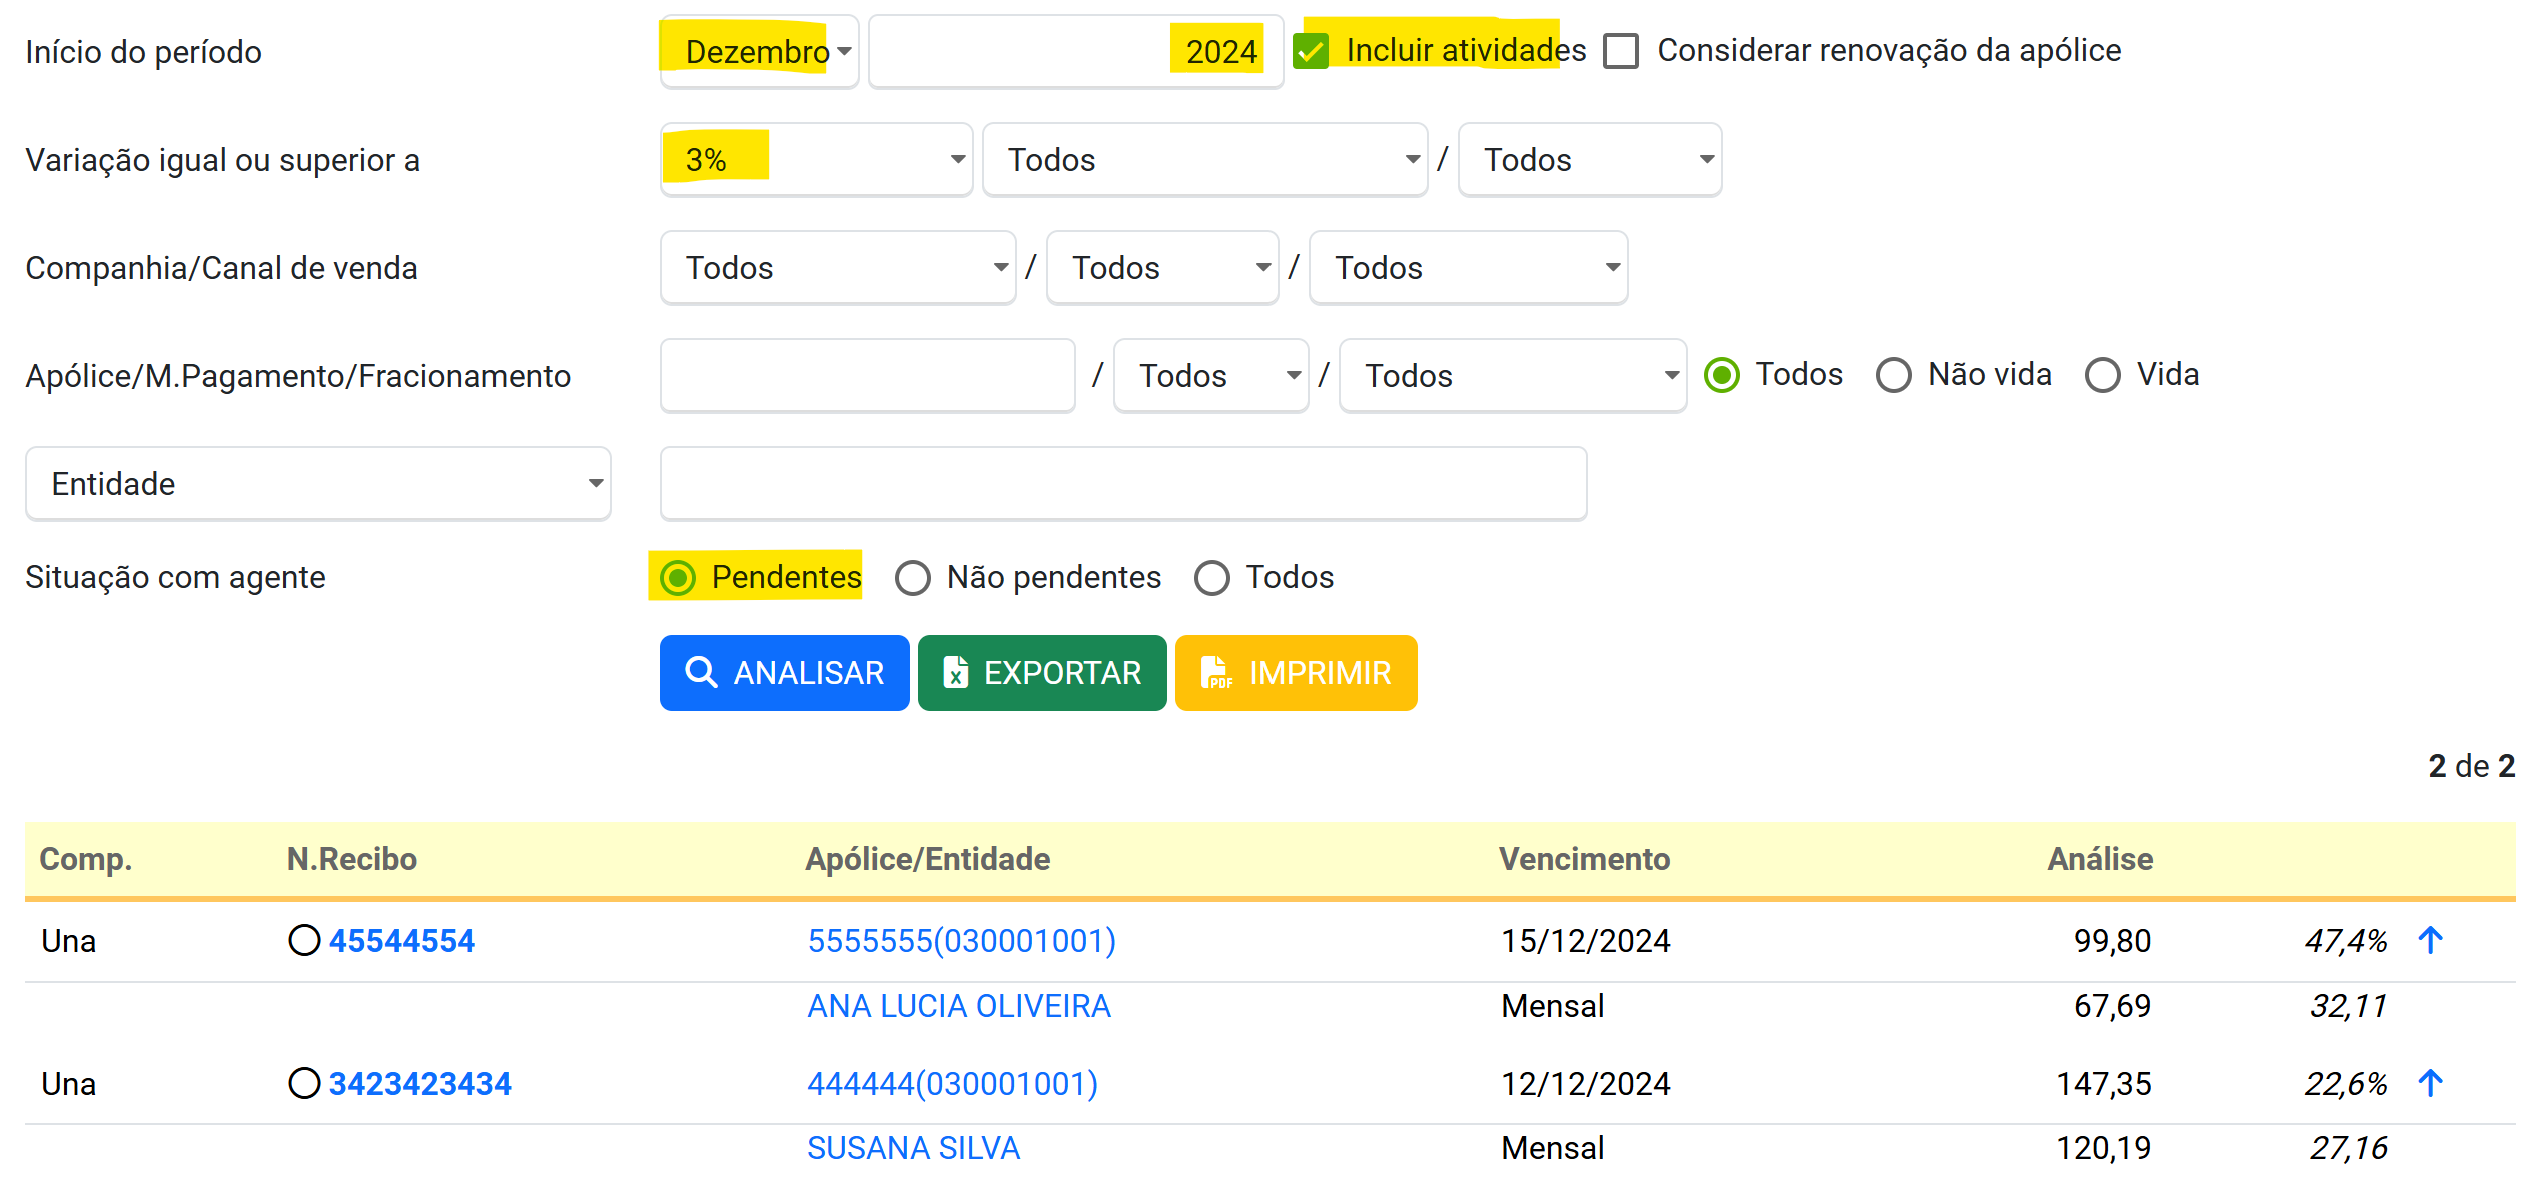Screen dimensions: 2530x1190
Task: Click the empty Apólice number input field
Action: 867,376
